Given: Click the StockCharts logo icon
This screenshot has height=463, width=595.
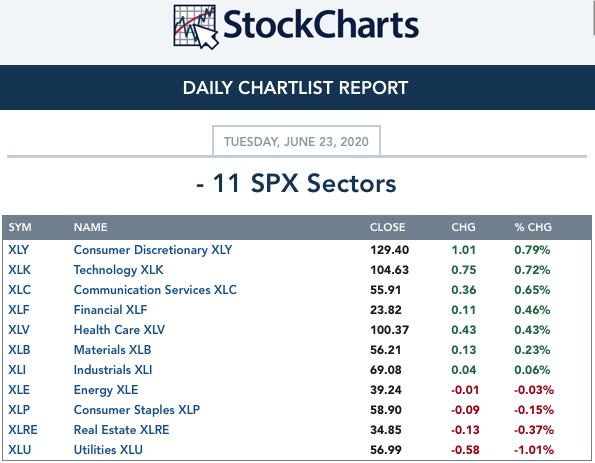Looking at the screenshot, I should click(196, 27).
